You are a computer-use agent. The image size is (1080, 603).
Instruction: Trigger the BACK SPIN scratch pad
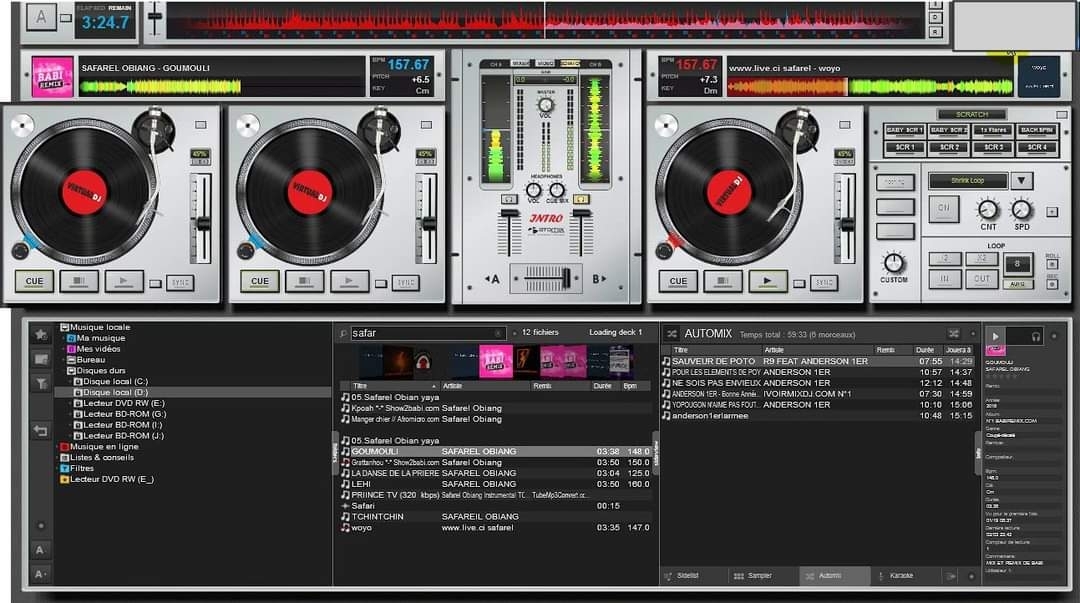coord(1037,130)
